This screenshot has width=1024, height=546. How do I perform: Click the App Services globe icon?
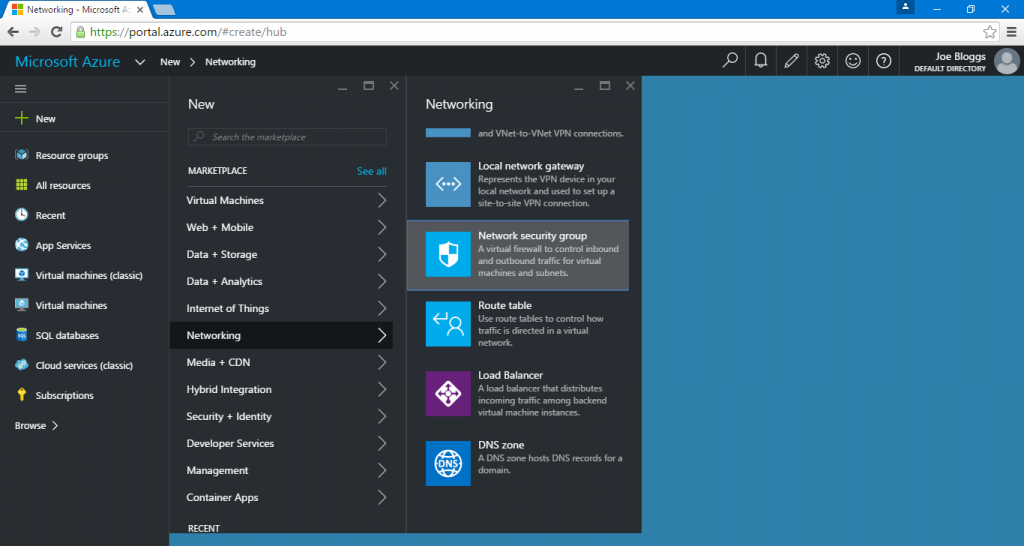tap(22, 245)
